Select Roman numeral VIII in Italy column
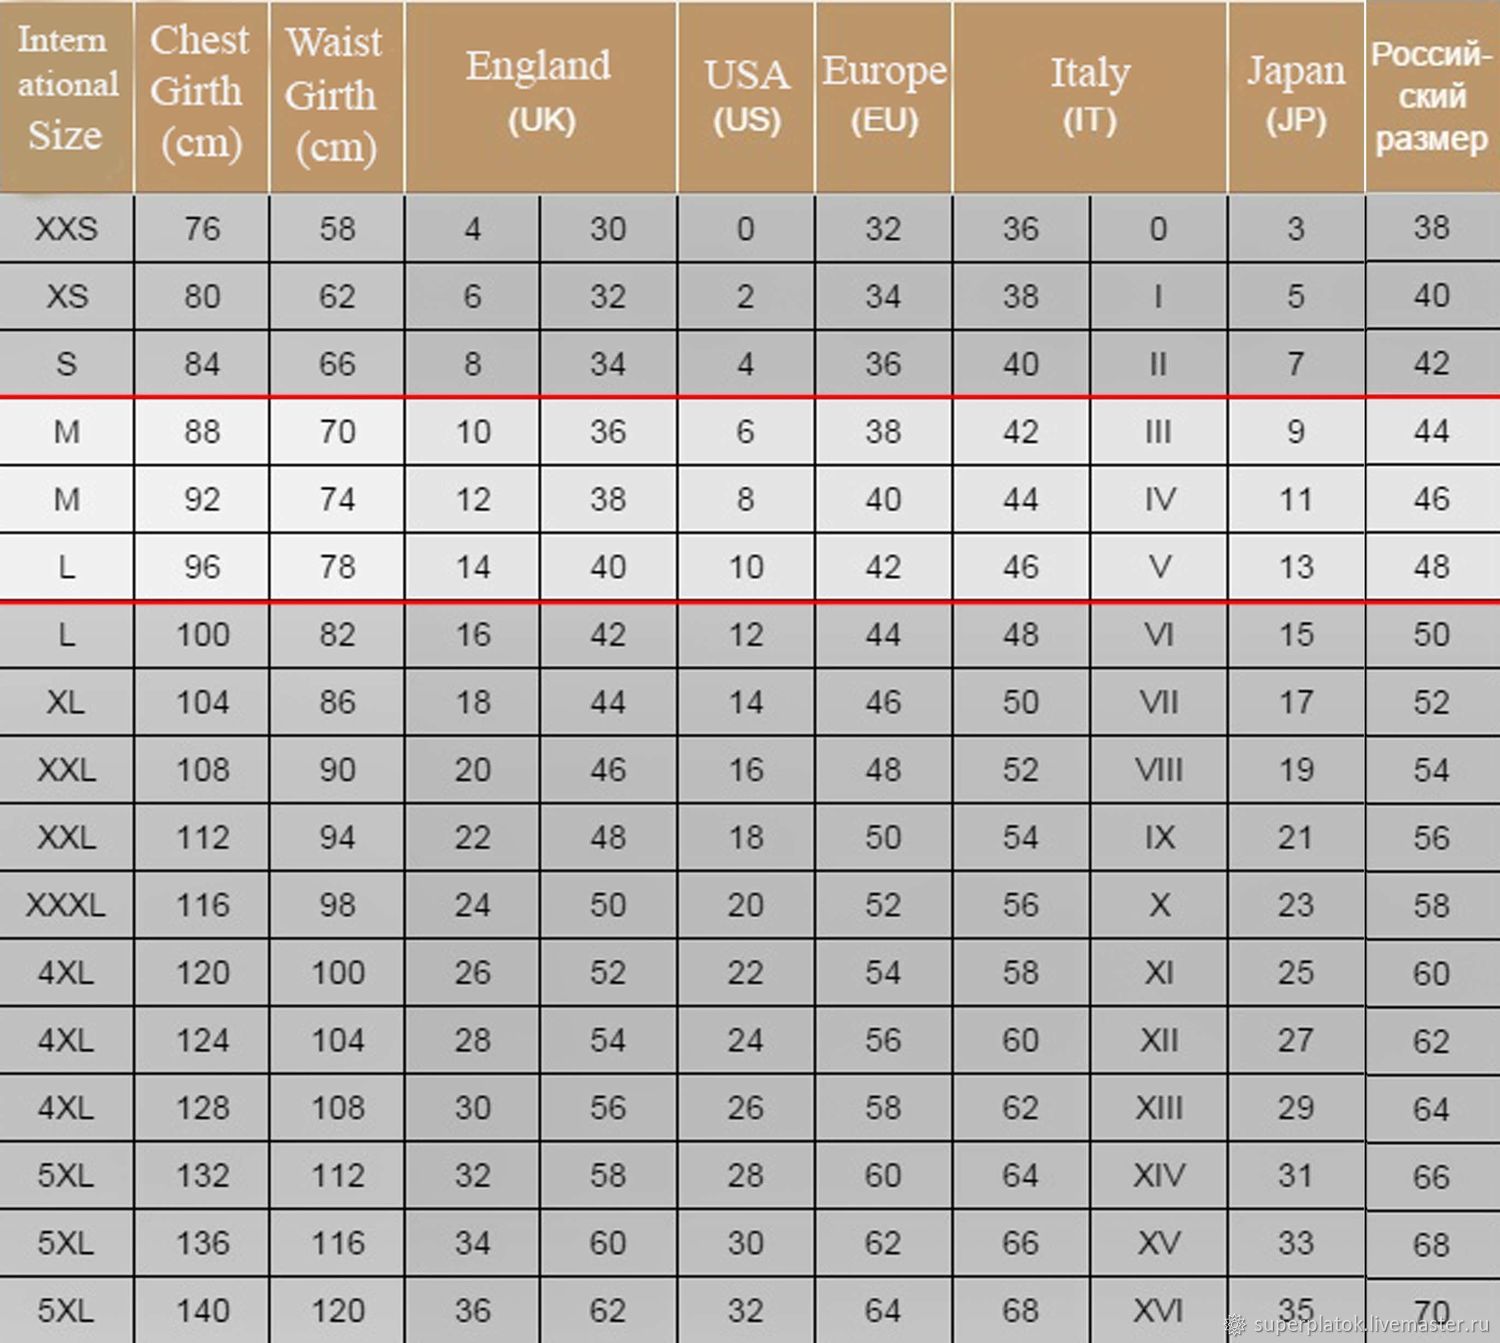Image resolution: width=1500 pixels, height=1343 pixels. coord(1158,769)
